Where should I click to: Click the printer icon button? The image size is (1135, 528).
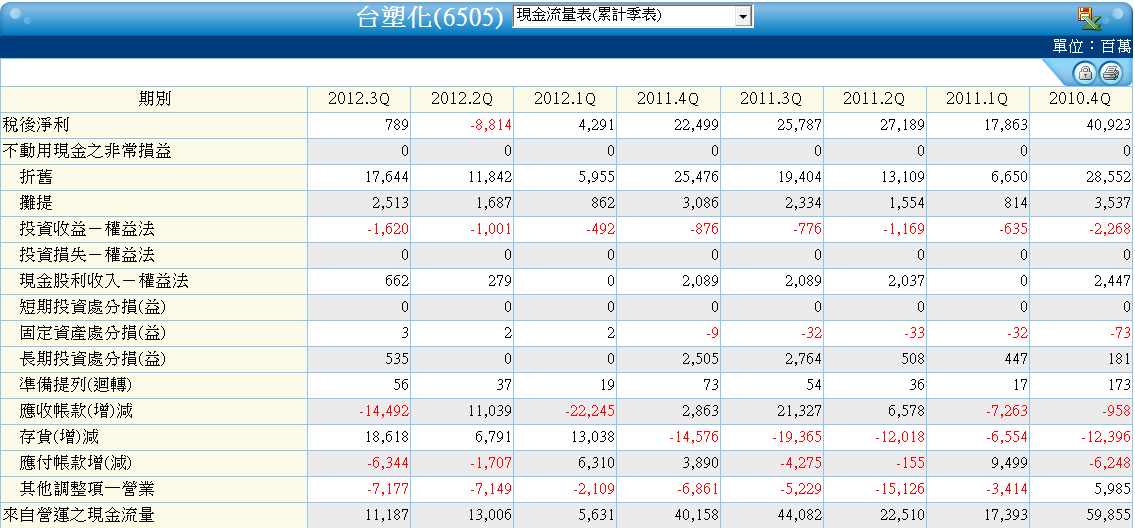click(x=1110, y=72)
